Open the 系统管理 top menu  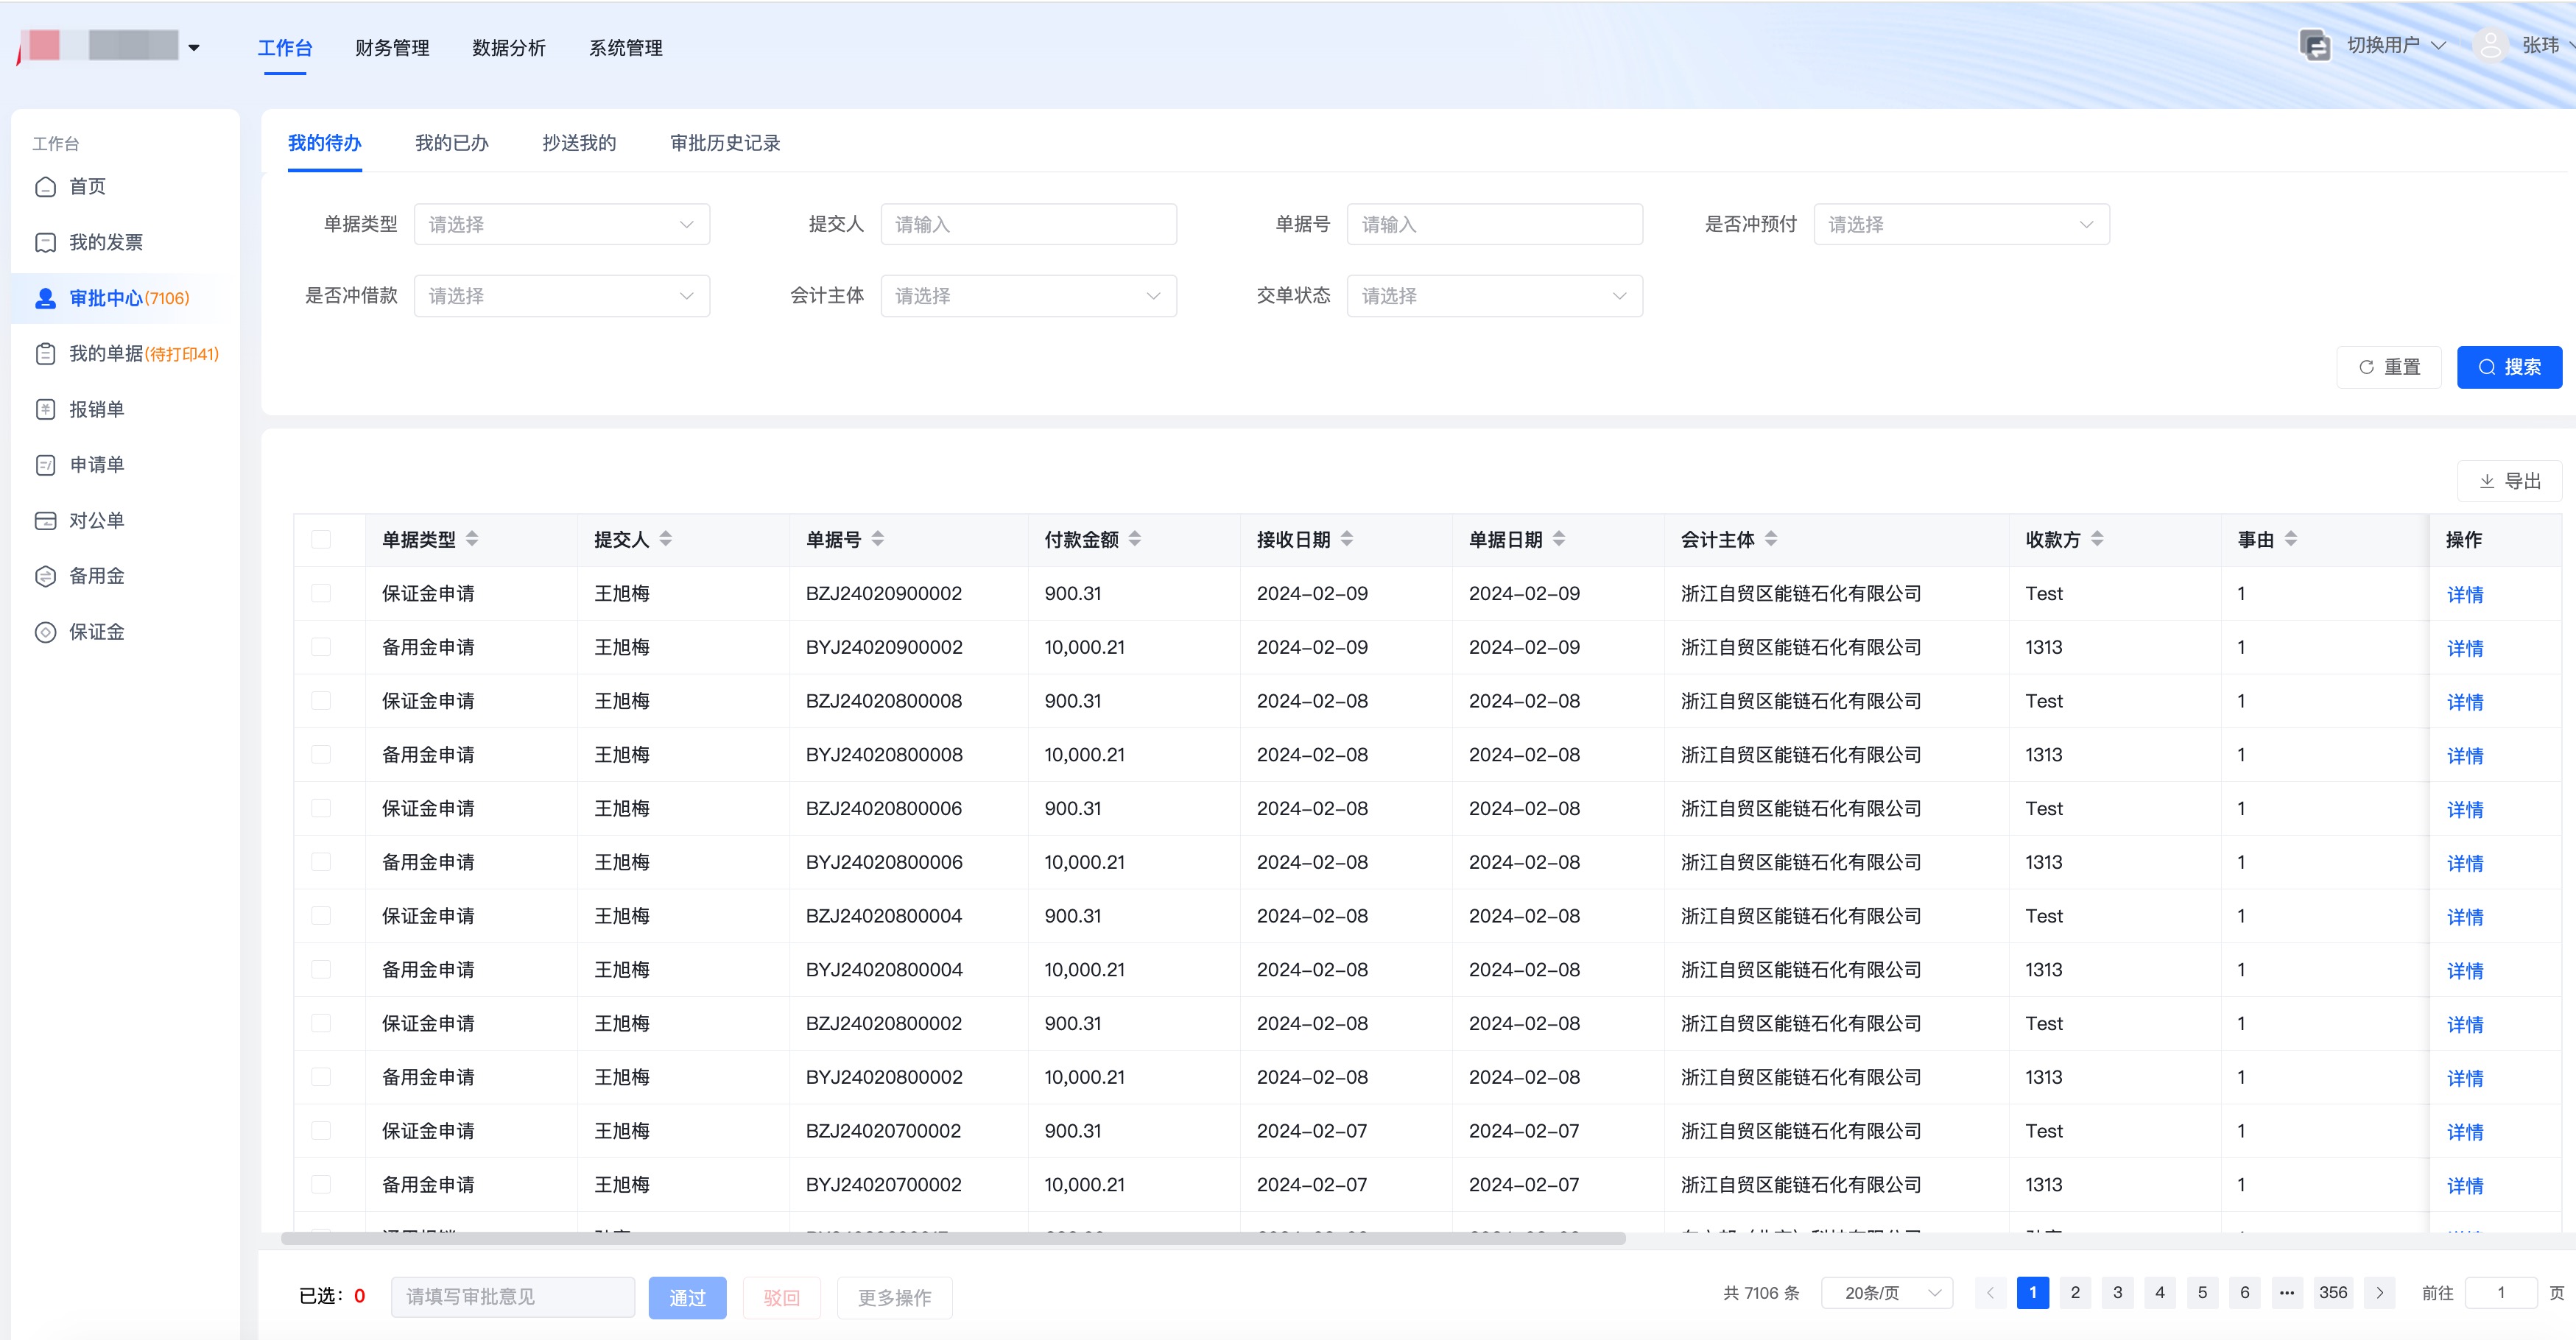coord(626,48)
